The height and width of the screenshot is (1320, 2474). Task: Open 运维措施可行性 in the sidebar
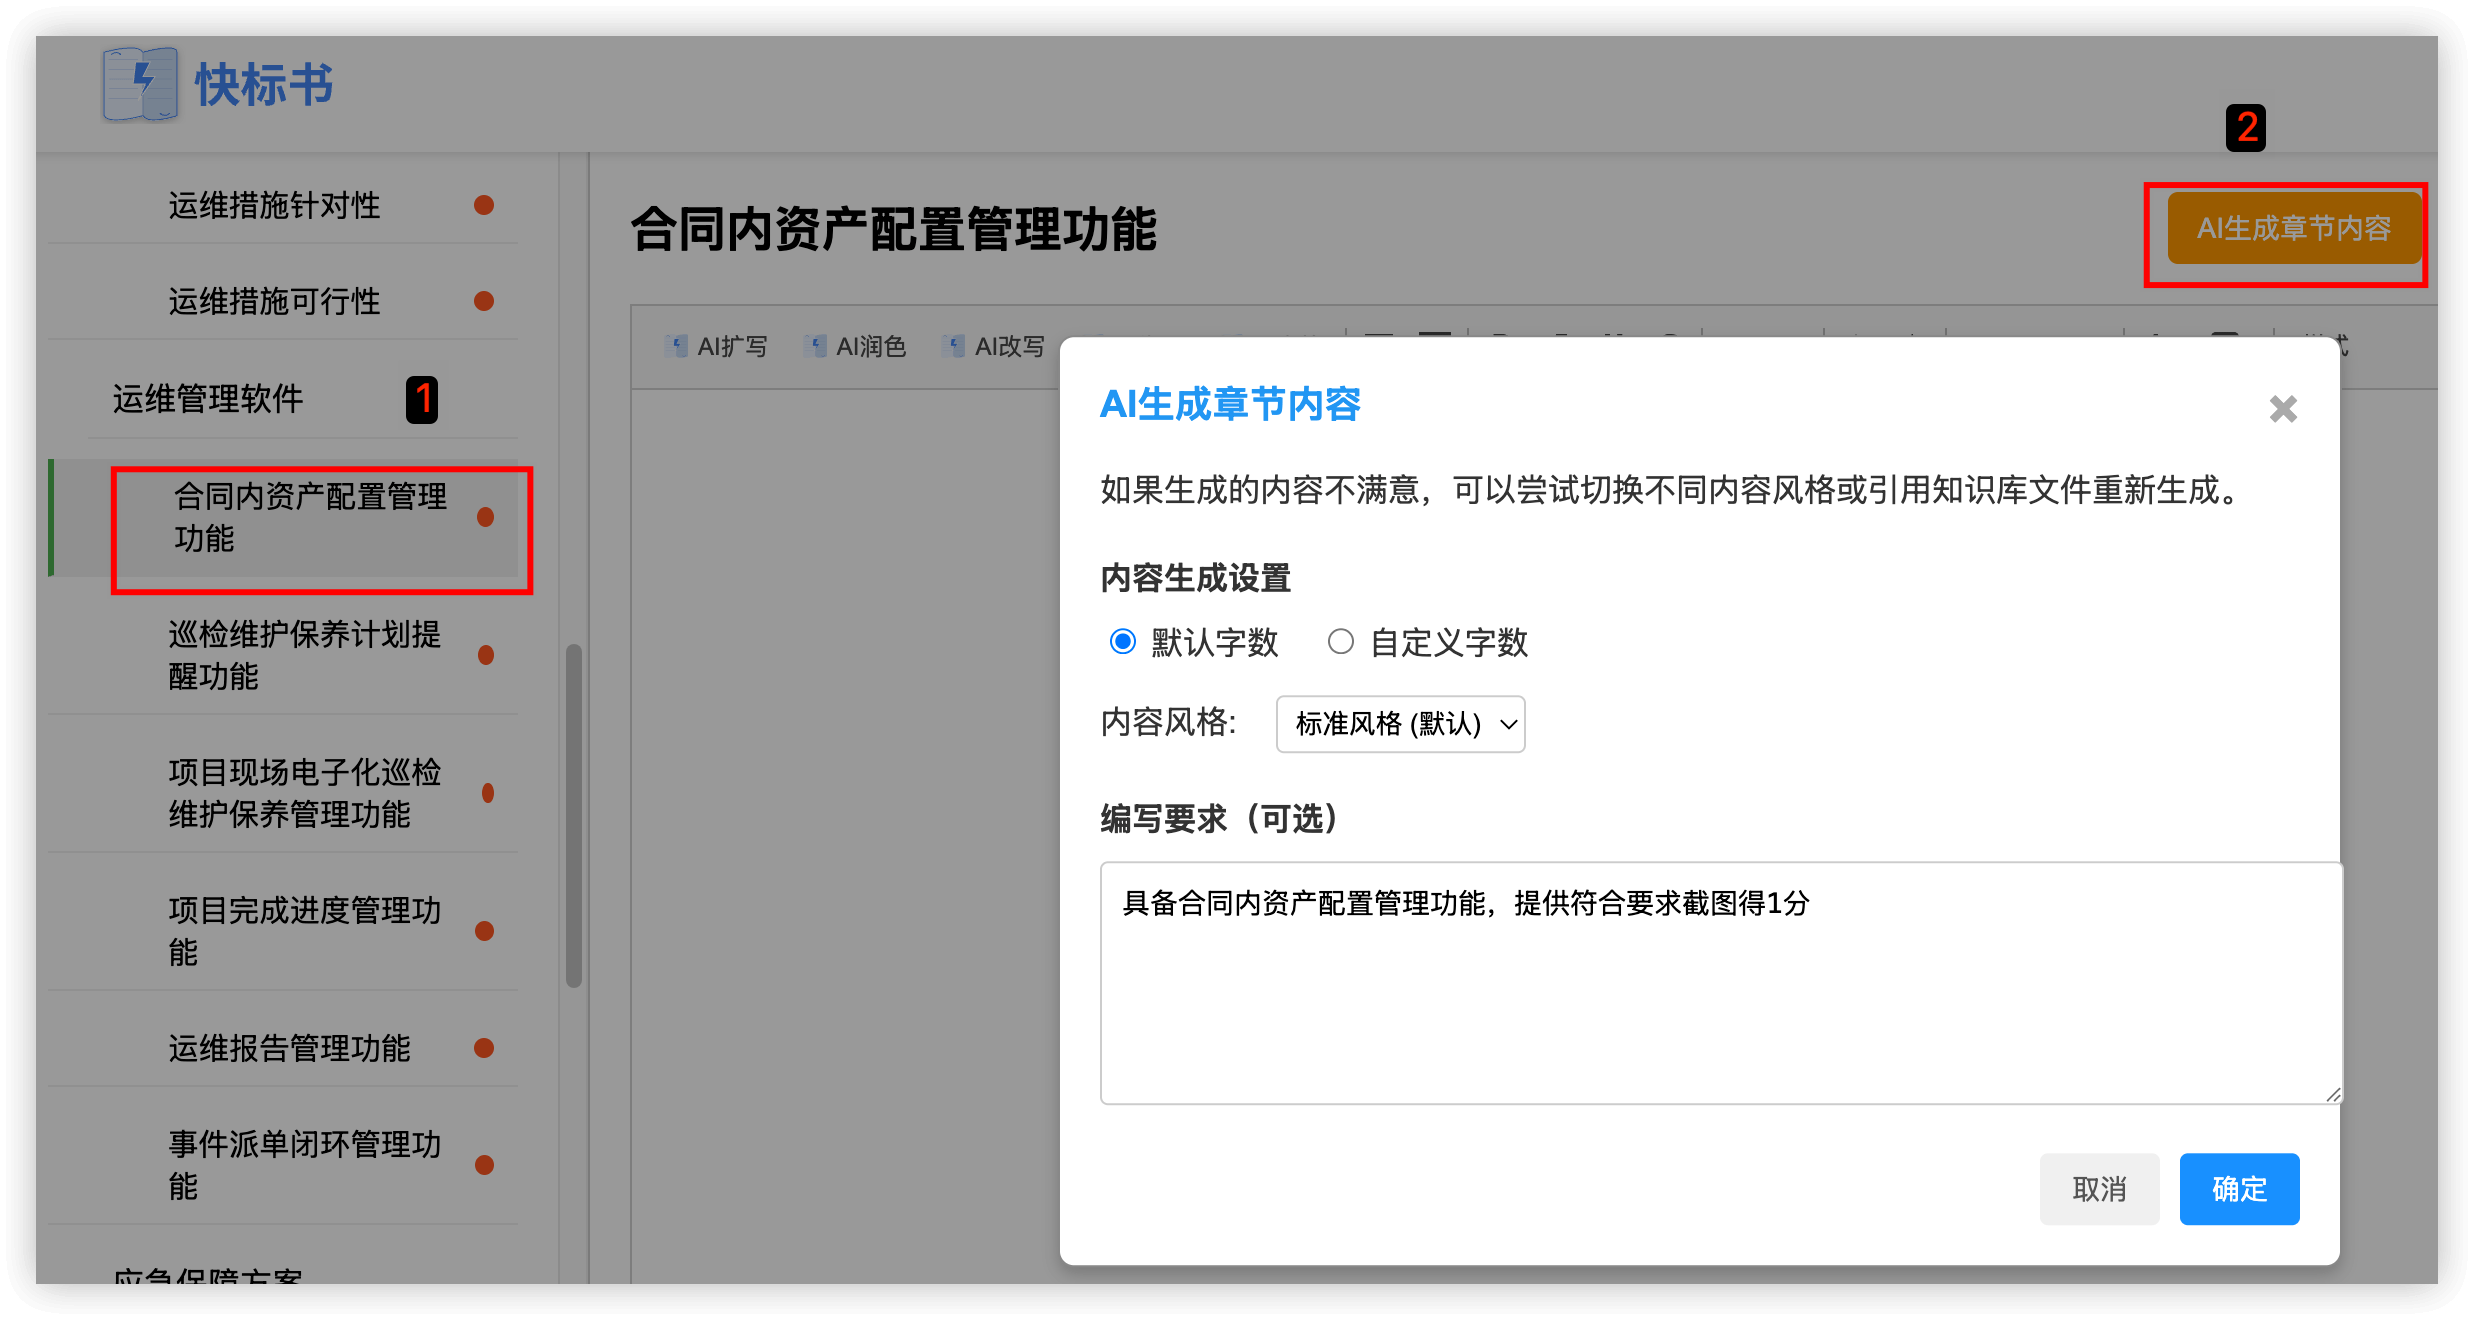tap(274, 301)
